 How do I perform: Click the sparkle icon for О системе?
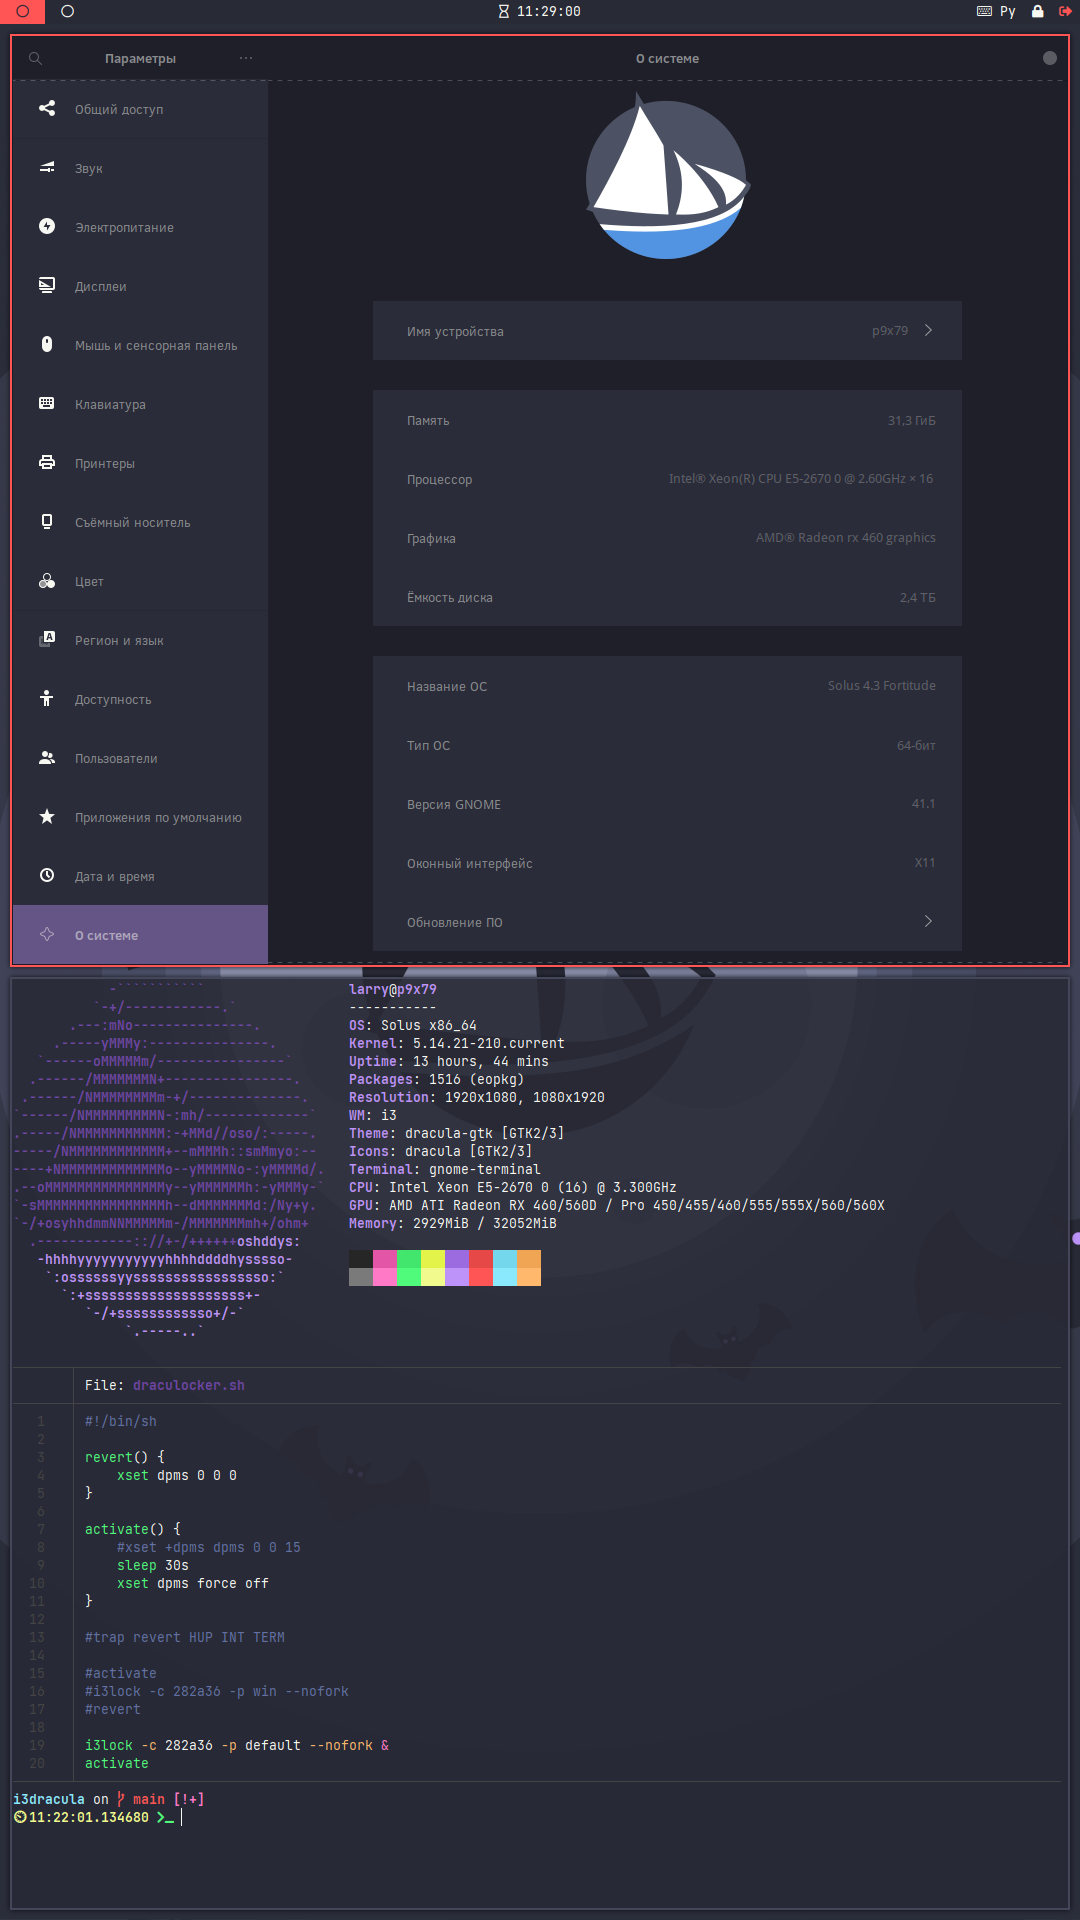click(47, 934)
